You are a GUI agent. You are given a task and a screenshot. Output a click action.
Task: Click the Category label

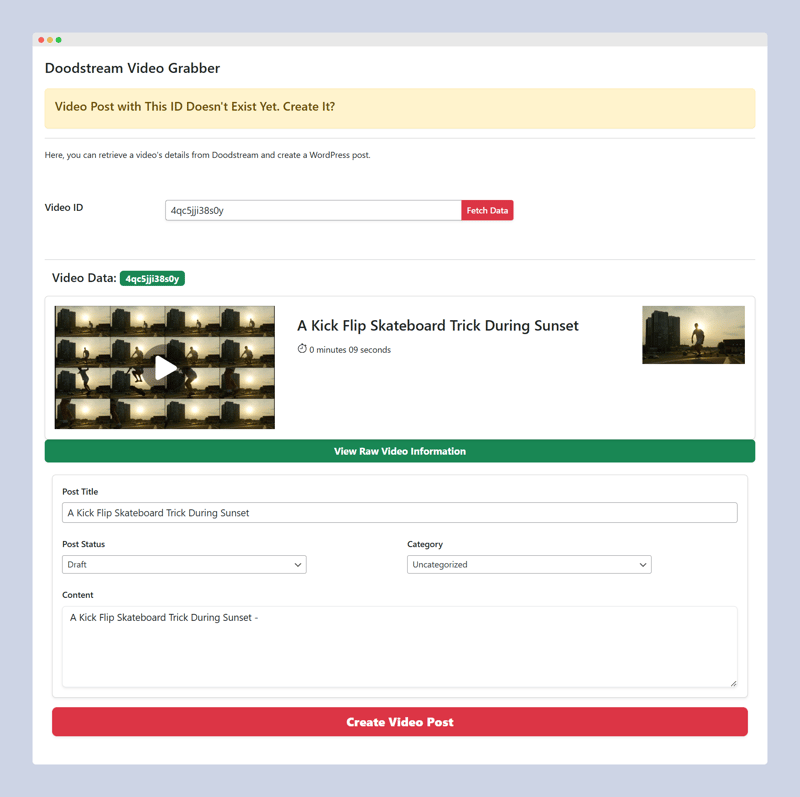coord(425,544)
